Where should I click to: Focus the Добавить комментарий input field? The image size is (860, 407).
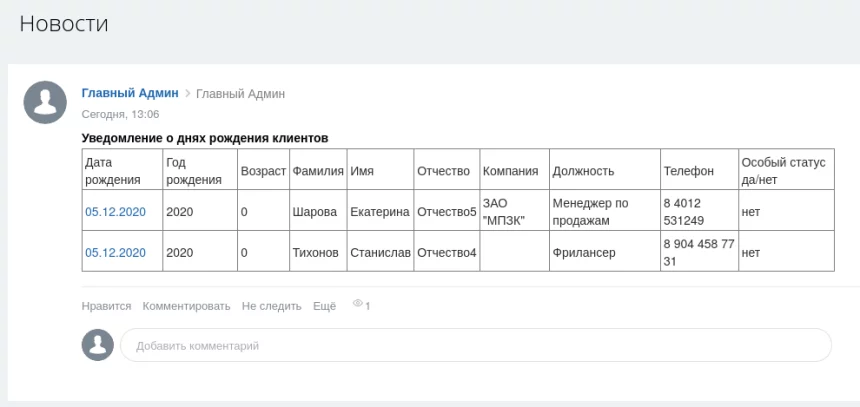point(475,346)
